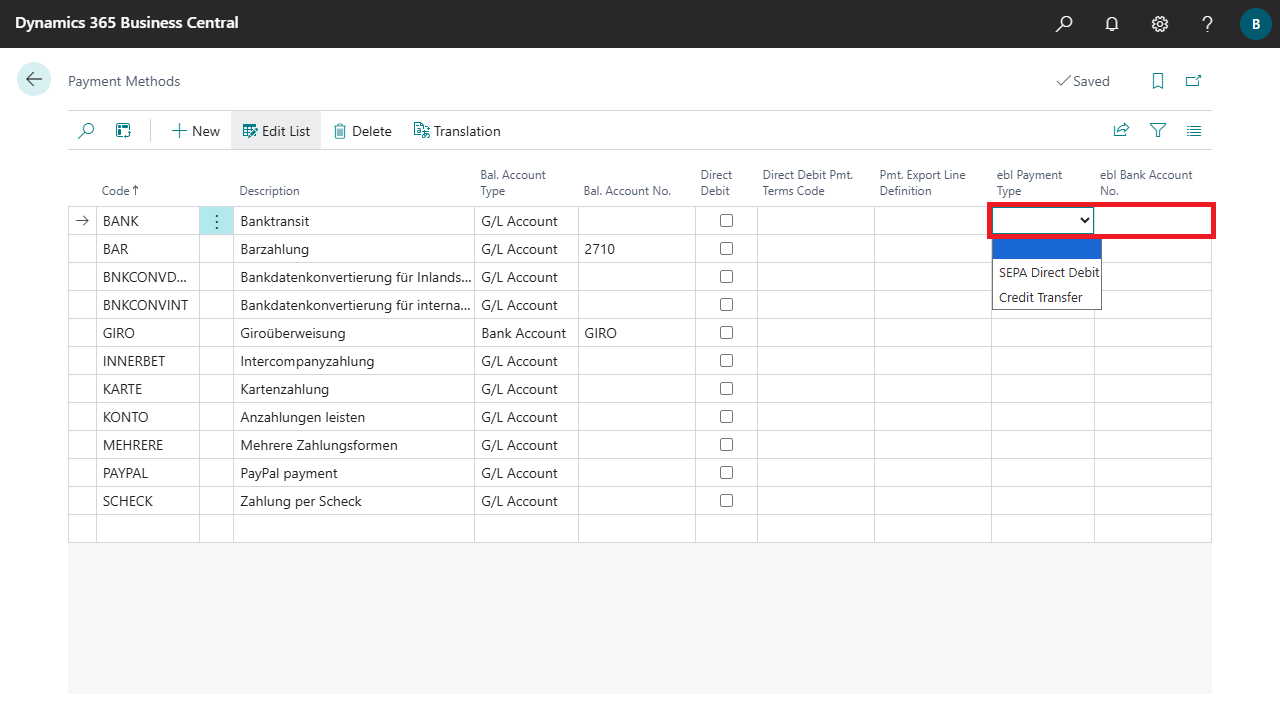Select SEPA Direct Debit option
This screenshot has width=1280, height=720.
pyautogui.click(x=1048, y=272)
